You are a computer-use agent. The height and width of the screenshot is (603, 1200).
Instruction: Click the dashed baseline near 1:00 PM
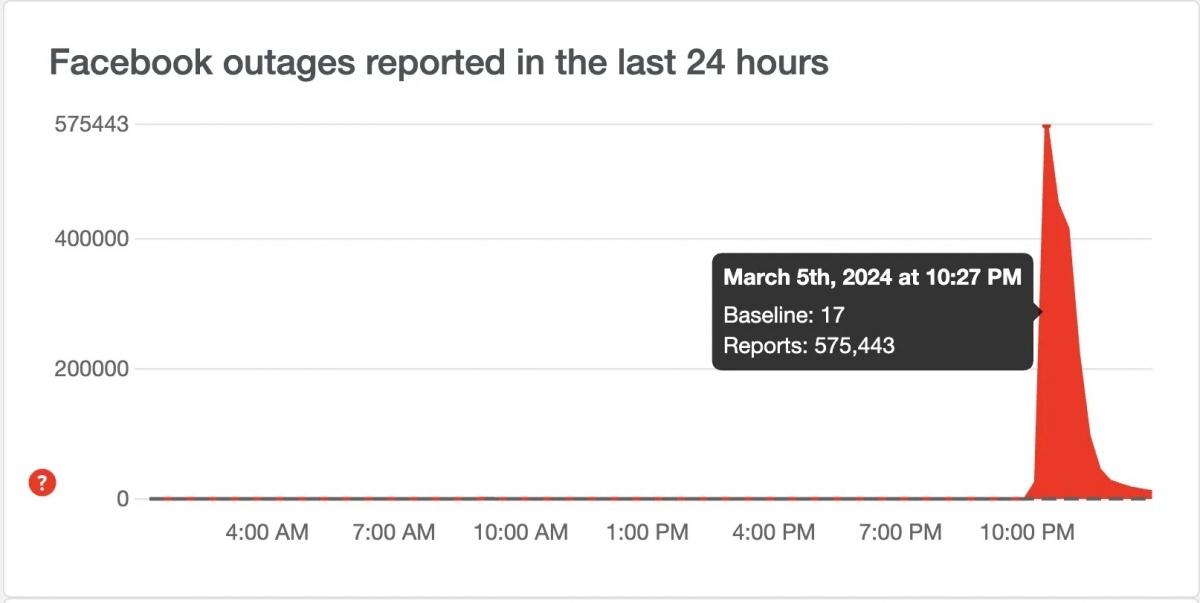647,498
